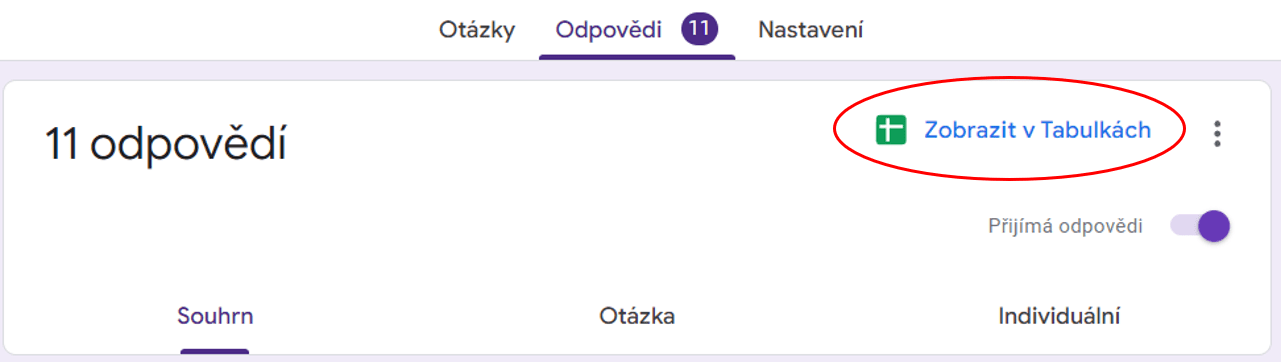Switch to the Otázka responses view
The image size is (1283, 363).
pos(637,317)
